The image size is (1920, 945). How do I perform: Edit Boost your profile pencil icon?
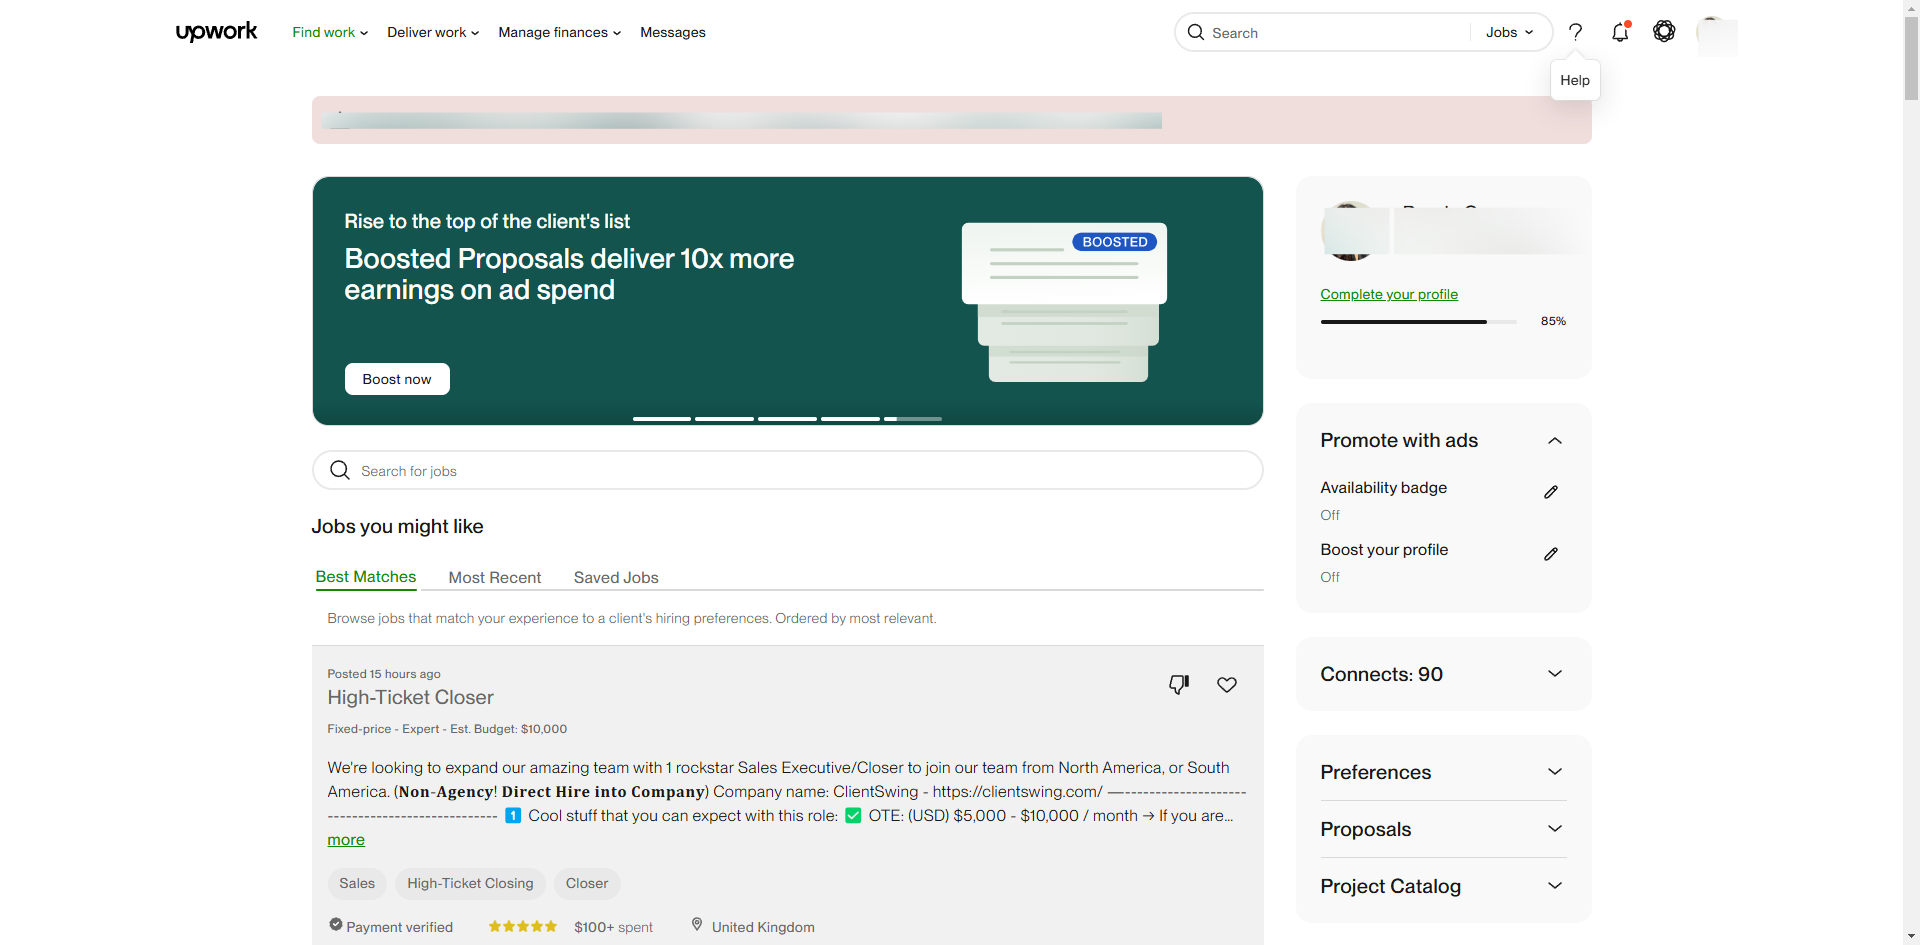(1551, 553)
